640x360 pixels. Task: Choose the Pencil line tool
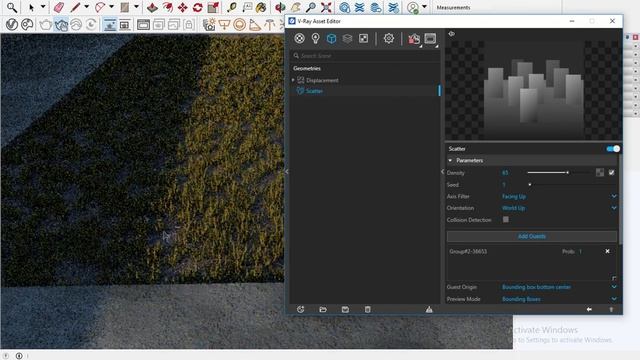[75, 7]
